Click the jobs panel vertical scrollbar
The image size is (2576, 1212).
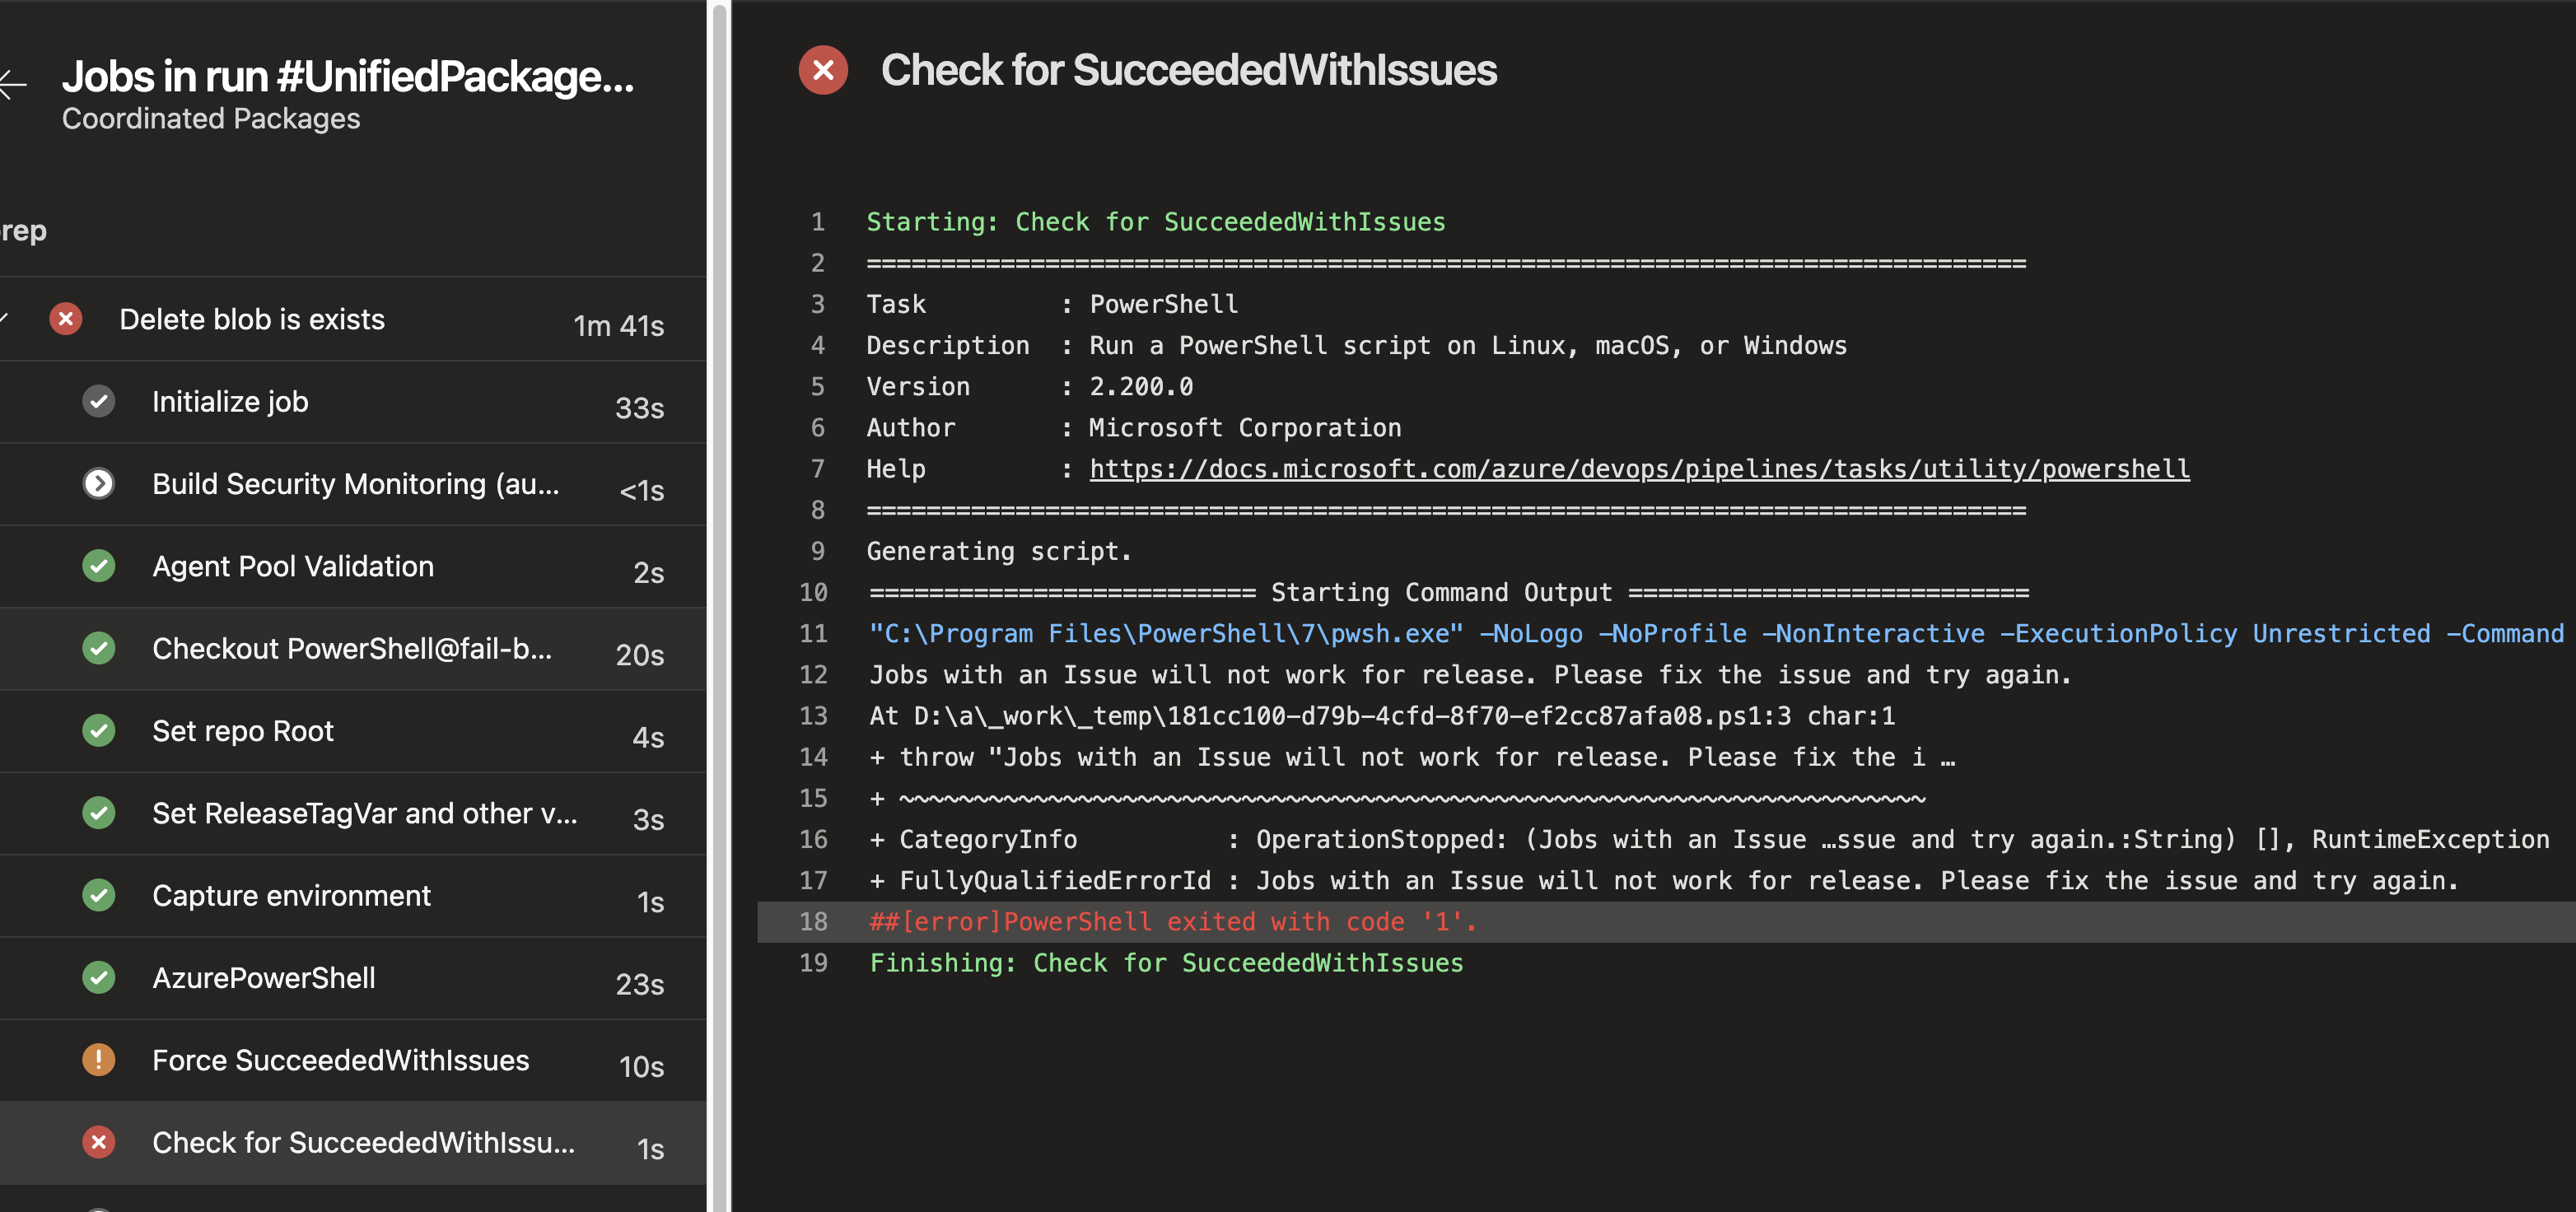click(x=718, y=606)
